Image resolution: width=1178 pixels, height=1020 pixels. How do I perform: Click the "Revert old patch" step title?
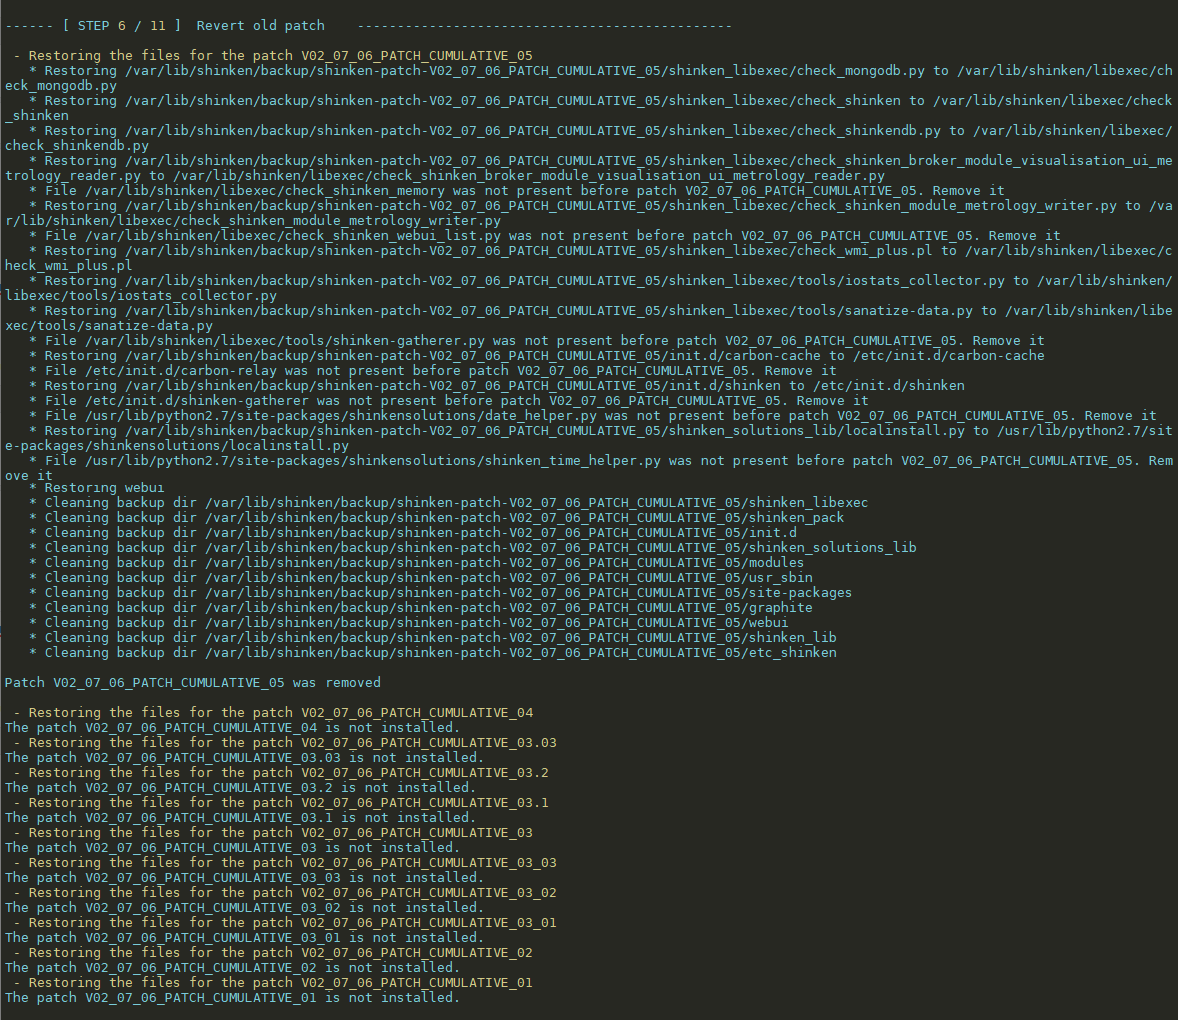click(x=260, y=25)
